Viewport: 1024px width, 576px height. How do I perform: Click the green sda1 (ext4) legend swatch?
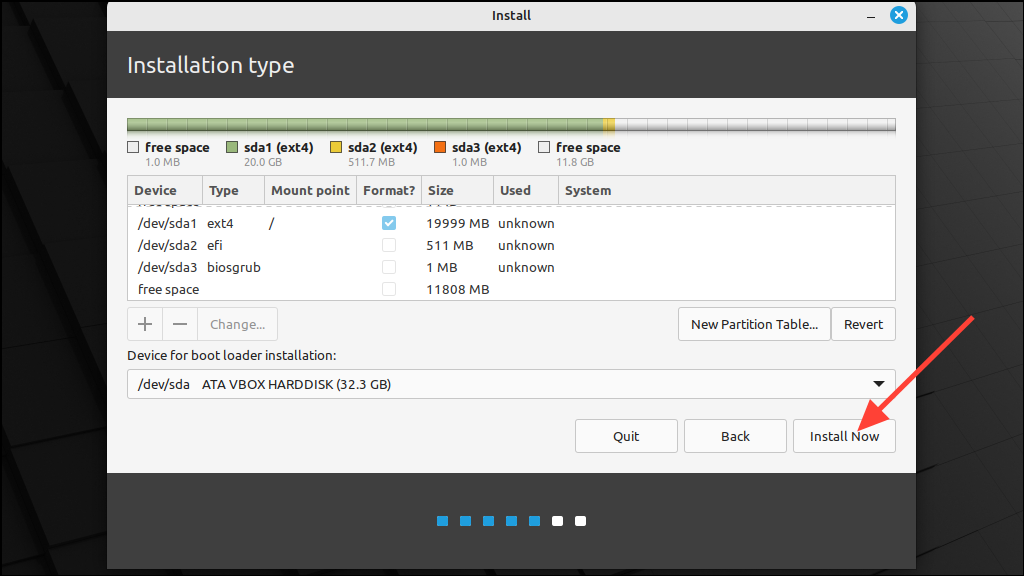[231, 147]
